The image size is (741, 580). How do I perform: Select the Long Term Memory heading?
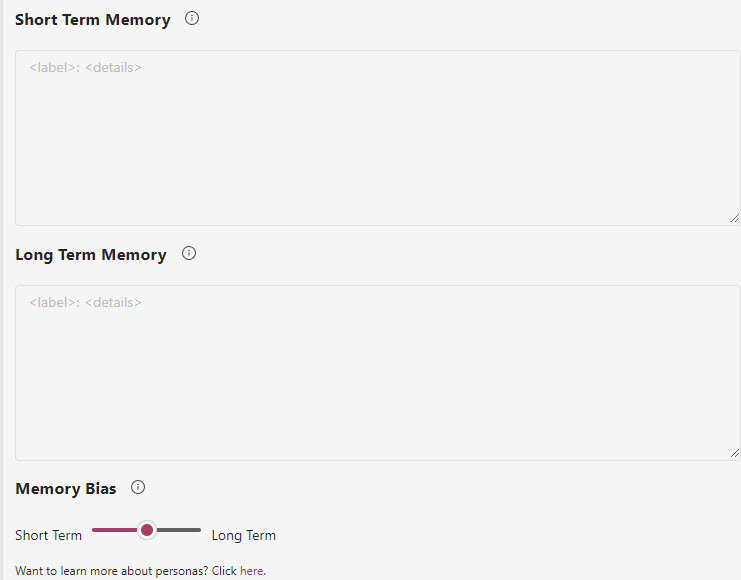[x=91, y=255]
